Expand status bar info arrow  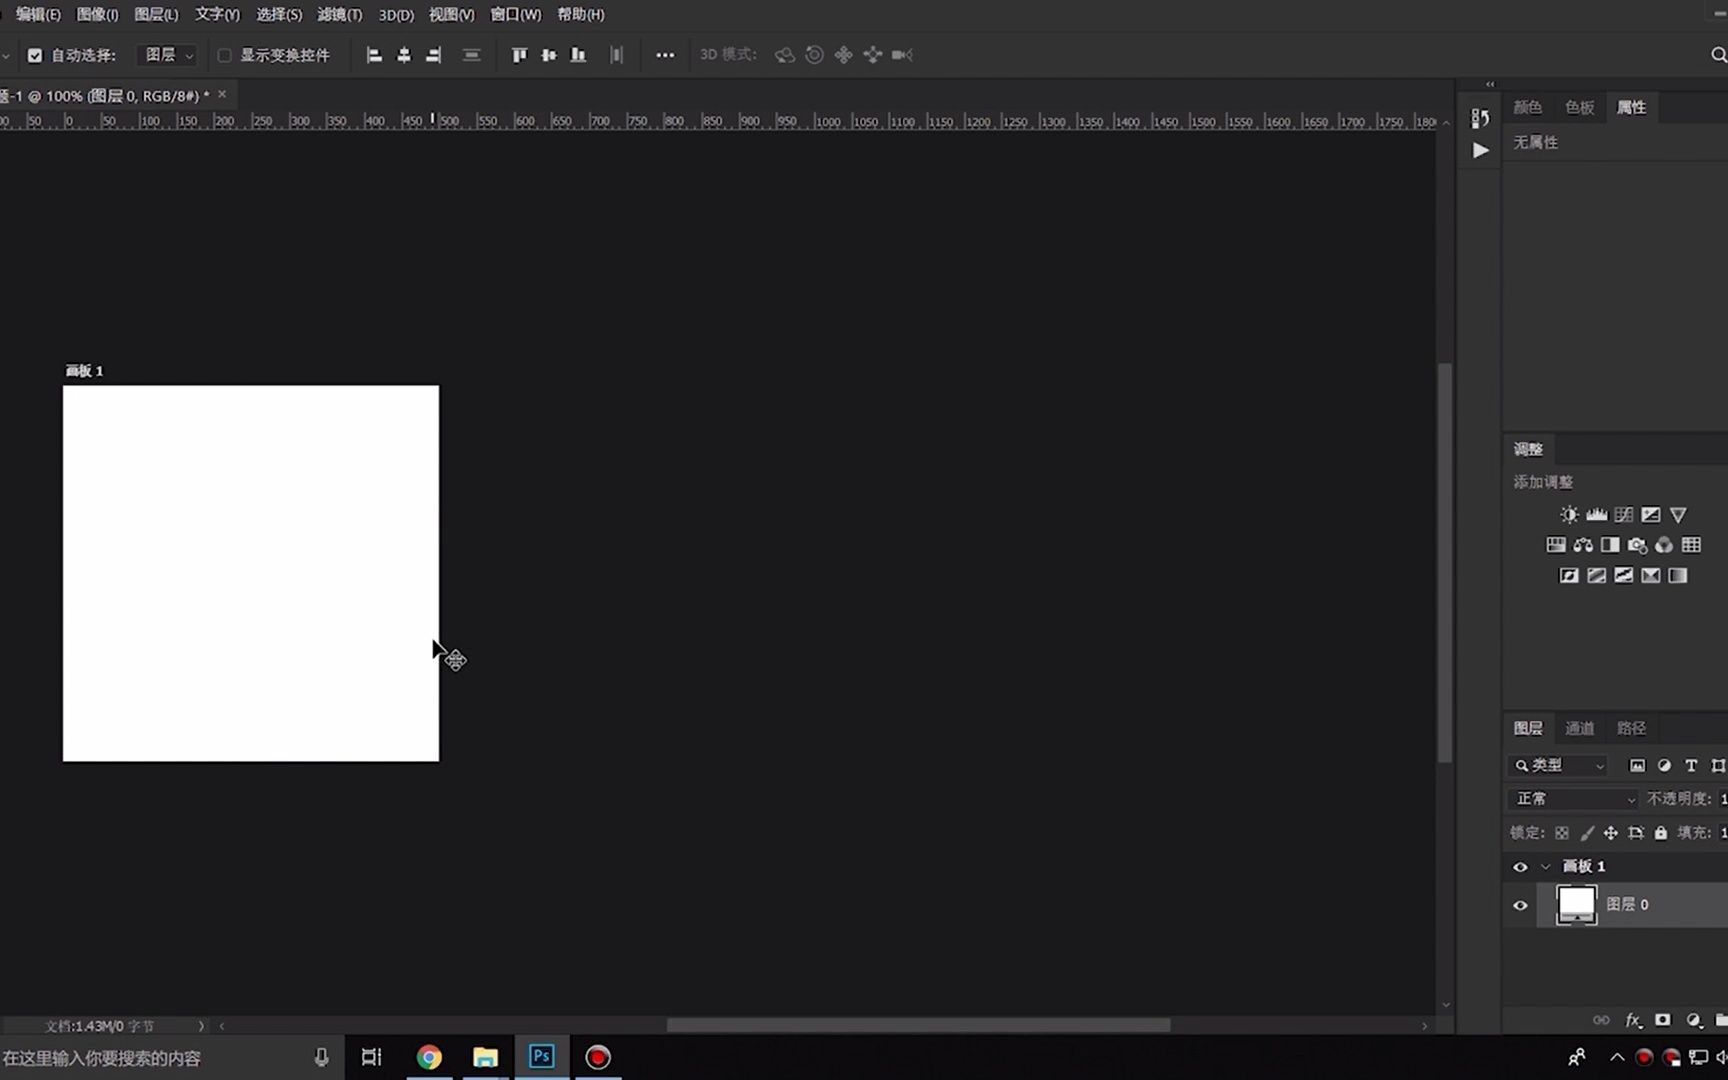[x=201, y=1026]
